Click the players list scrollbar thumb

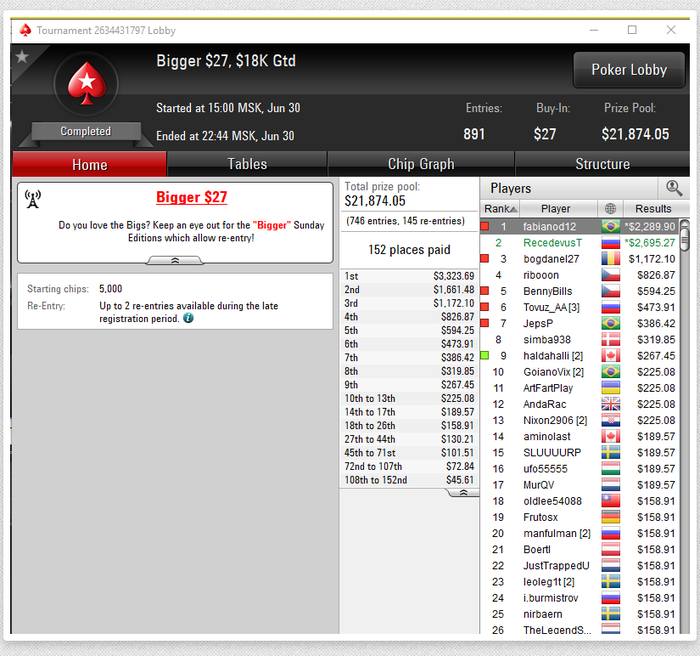(684, 237)
